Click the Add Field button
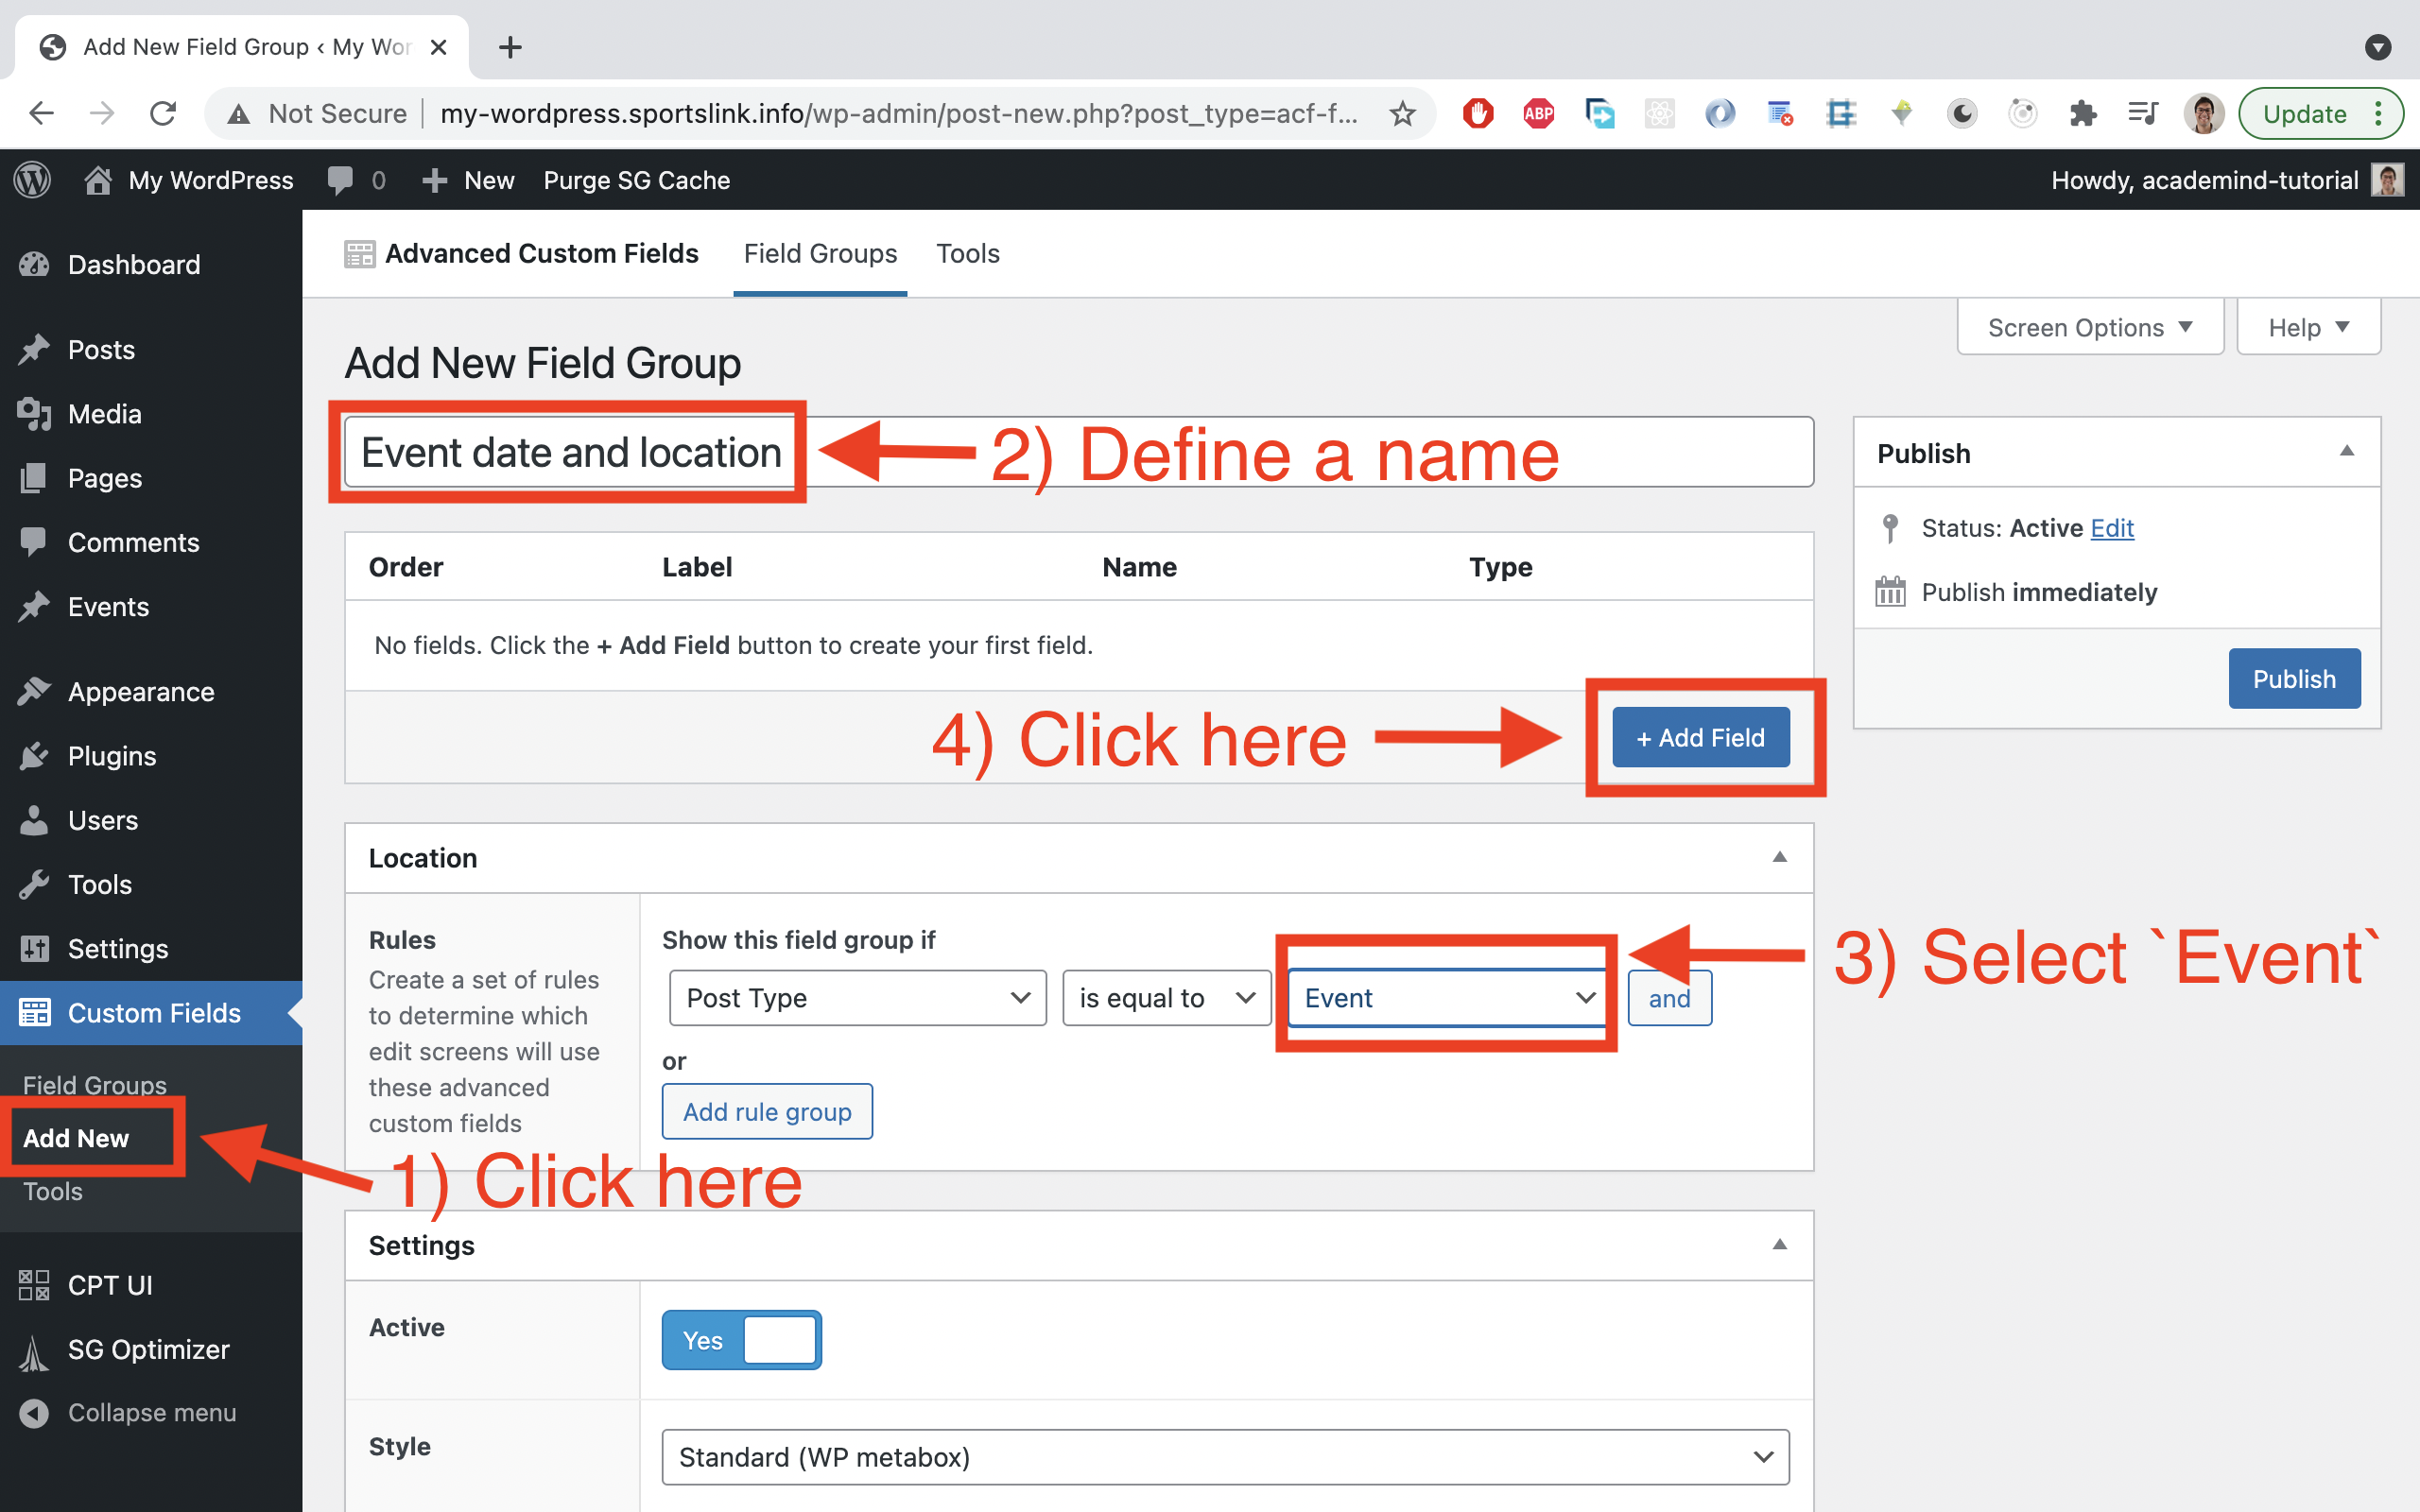This screenshot has height=1512, width=2420. tap(1699, 737)
